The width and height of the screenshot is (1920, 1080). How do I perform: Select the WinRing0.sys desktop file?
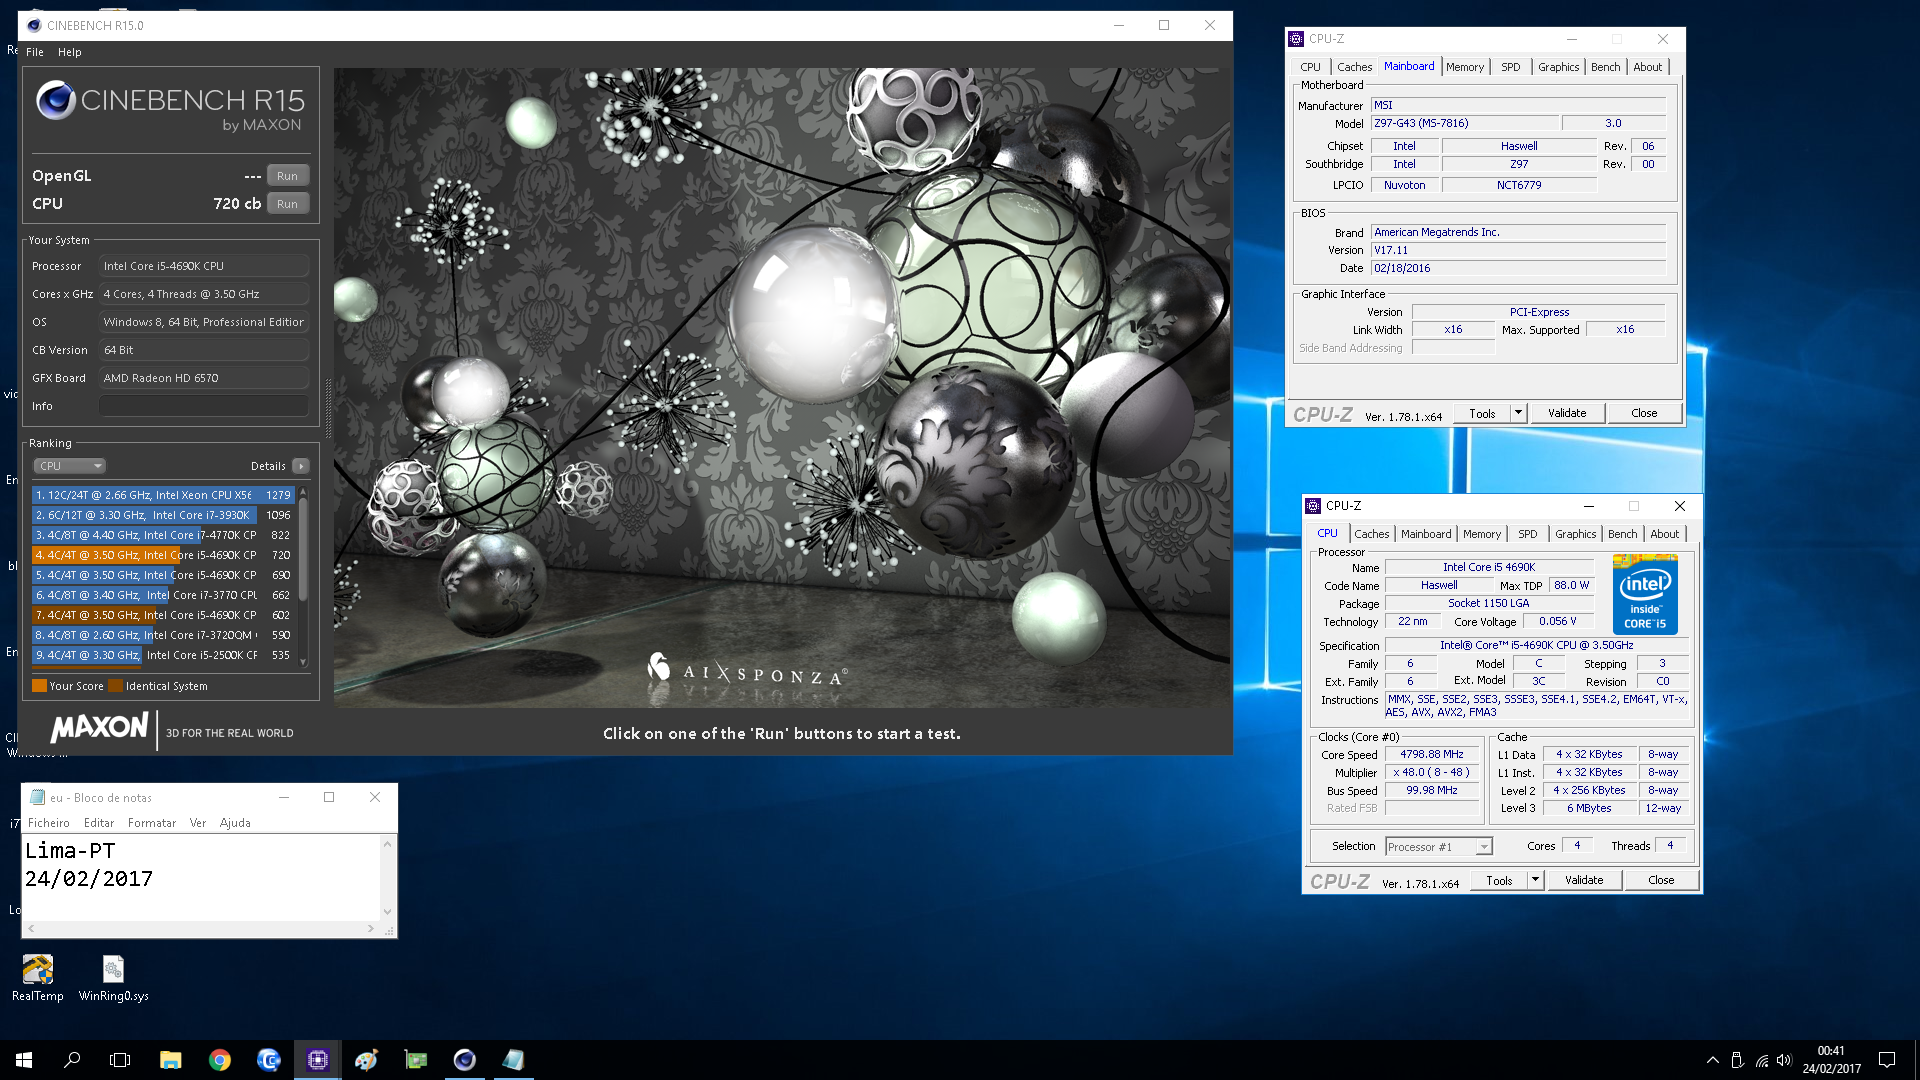pyautogui.click(x=113, y=977)
